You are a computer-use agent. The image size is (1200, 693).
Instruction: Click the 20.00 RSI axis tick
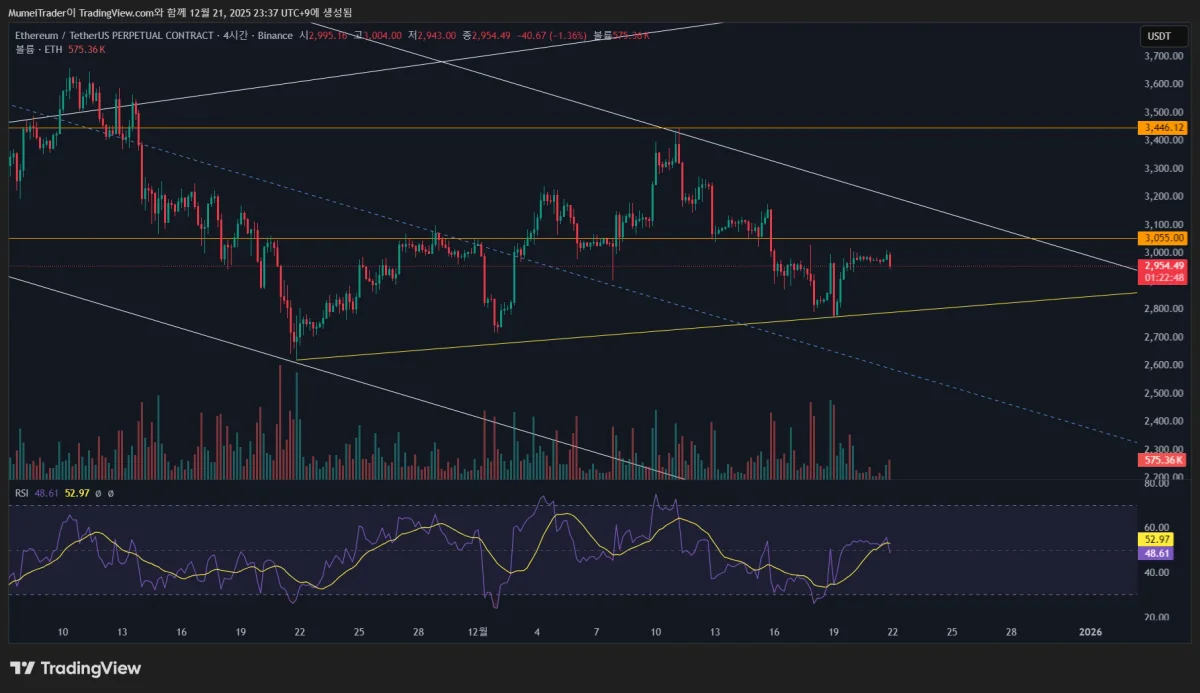(x=1156, y=617)
